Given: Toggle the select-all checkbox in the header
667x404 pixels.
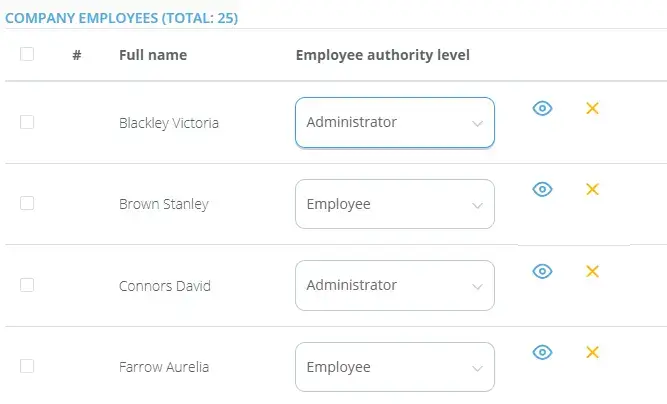Looking at the screenshot, I should pyautogui.click(x=27, y=54).
